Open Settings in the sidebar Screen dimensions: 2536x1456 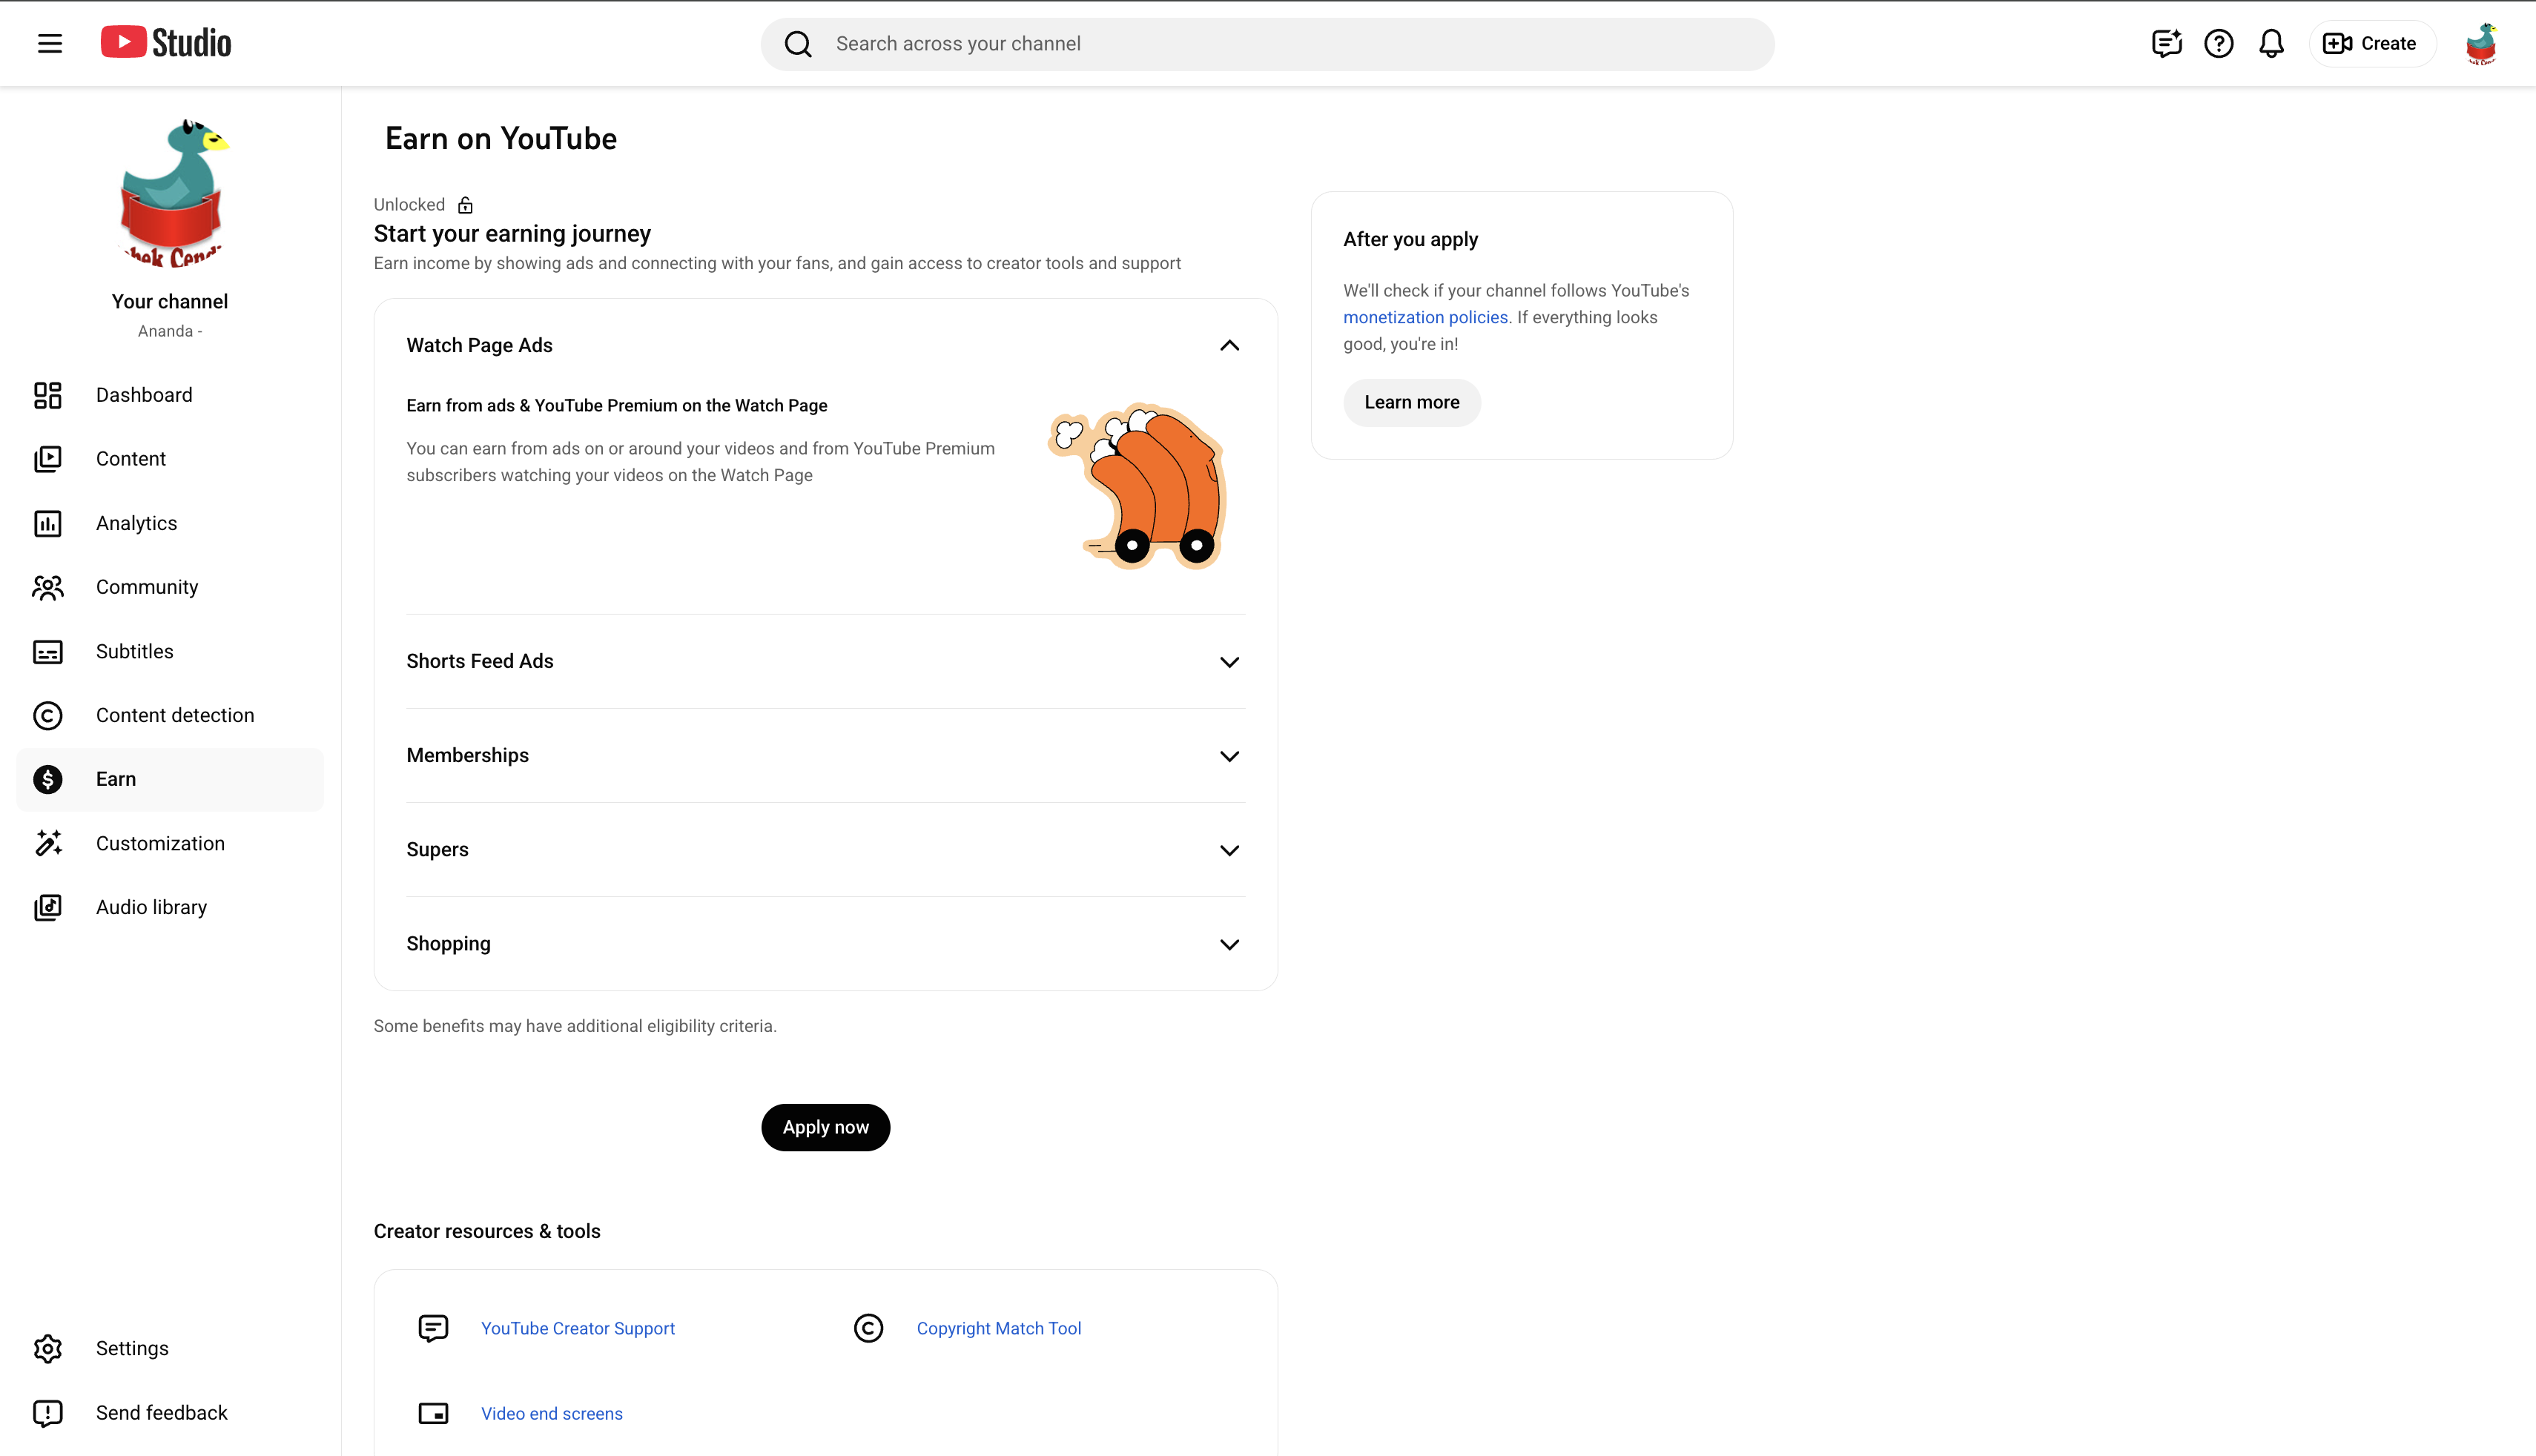tap(170, 1349)
